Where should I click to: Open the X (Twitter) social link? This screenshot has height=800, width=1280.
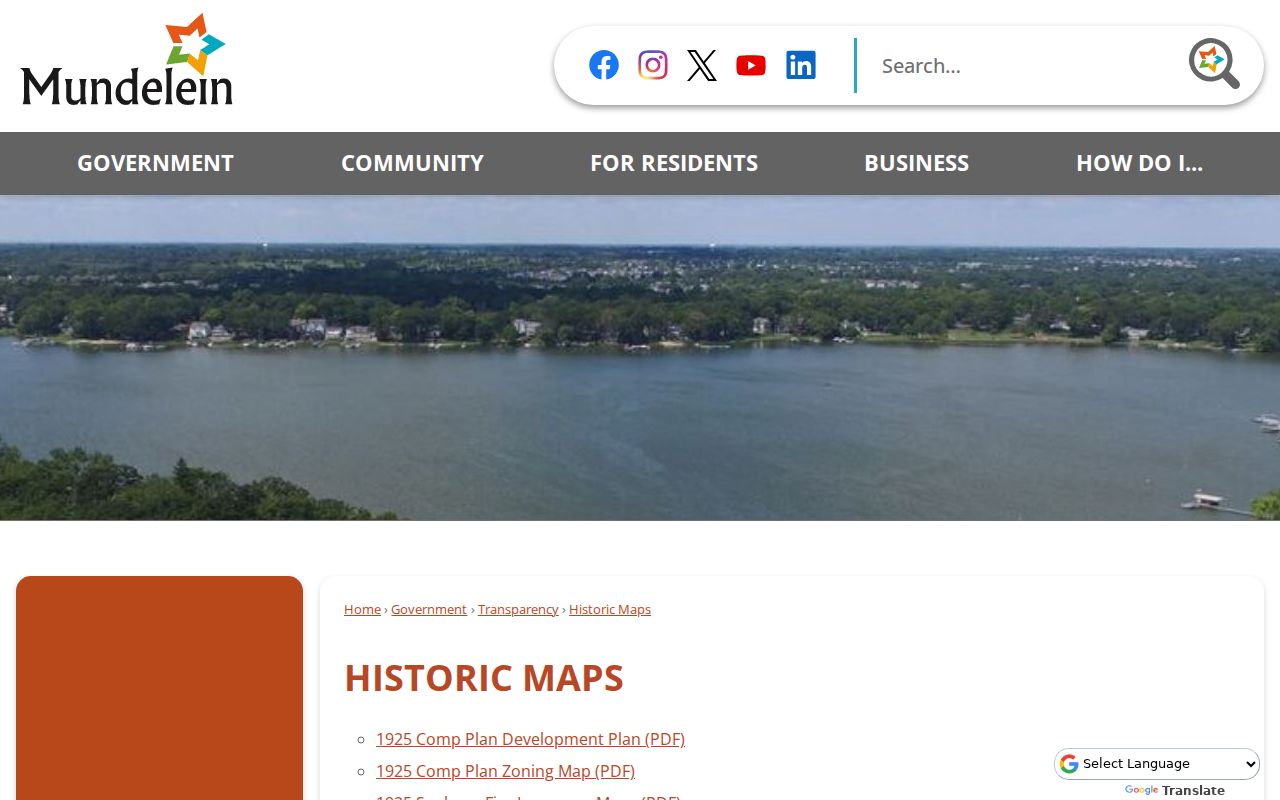pos(702,65)
